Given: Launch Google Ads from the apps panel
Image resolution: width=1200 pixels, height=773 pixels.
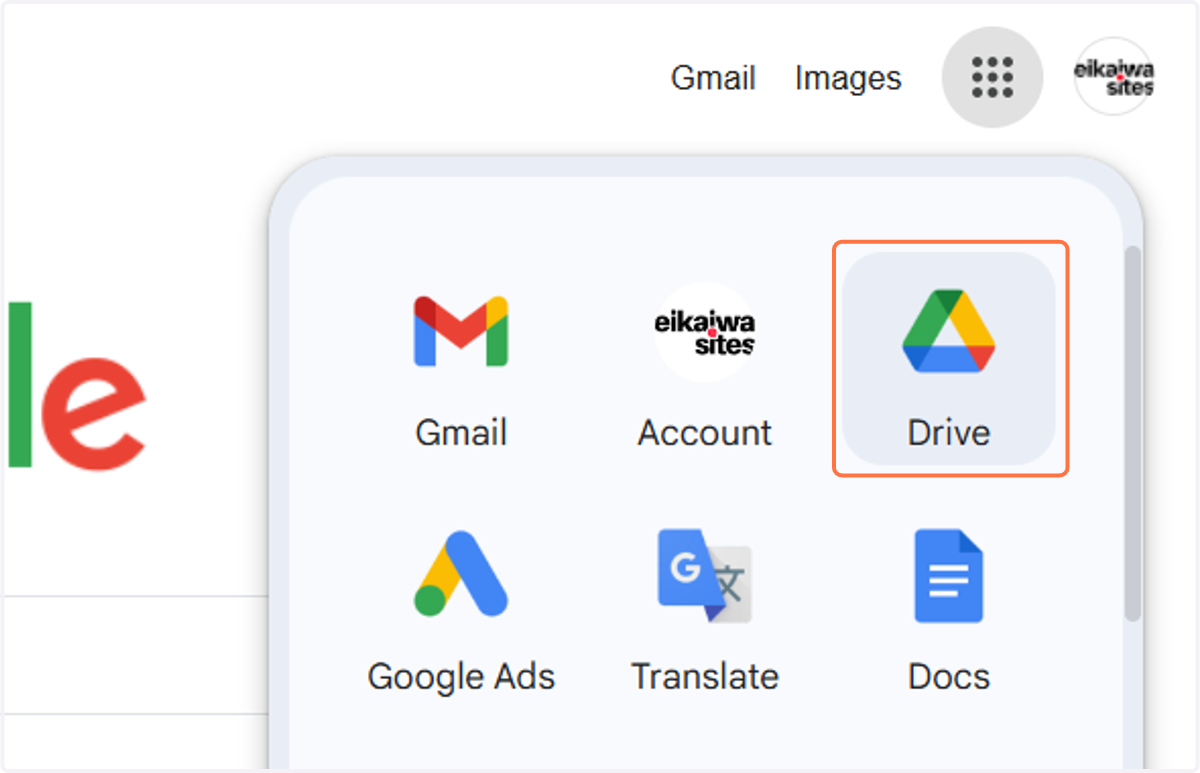Looking at the screenshot, I should click(461, 612).
